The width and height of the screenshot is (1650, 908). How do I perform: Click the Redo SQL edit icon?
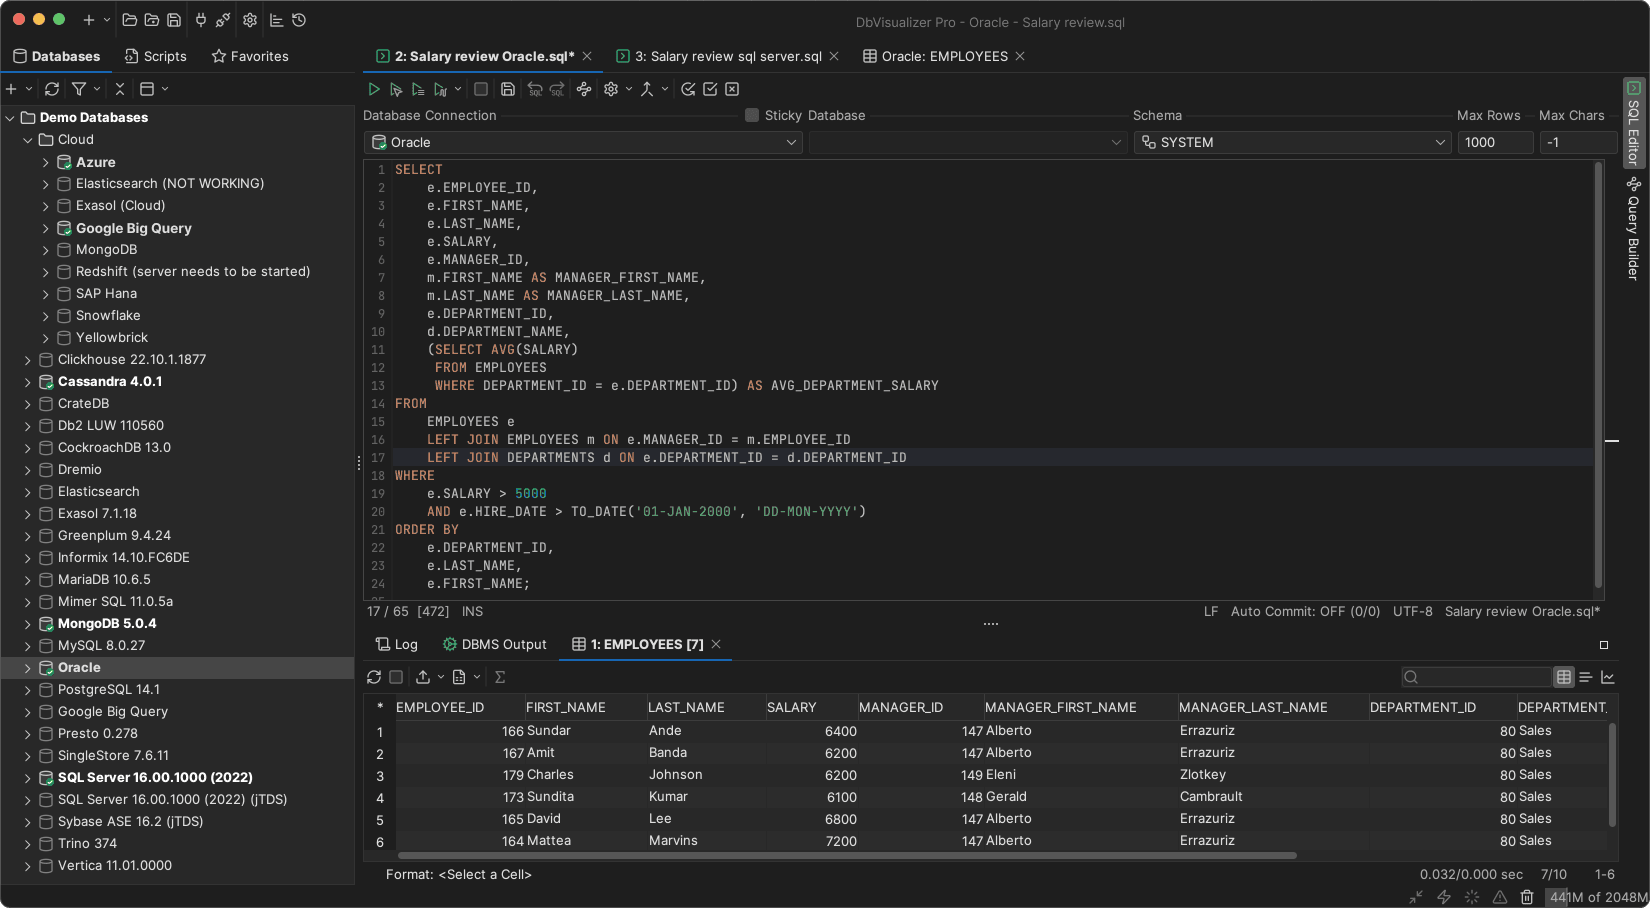(x=559, y=89)
